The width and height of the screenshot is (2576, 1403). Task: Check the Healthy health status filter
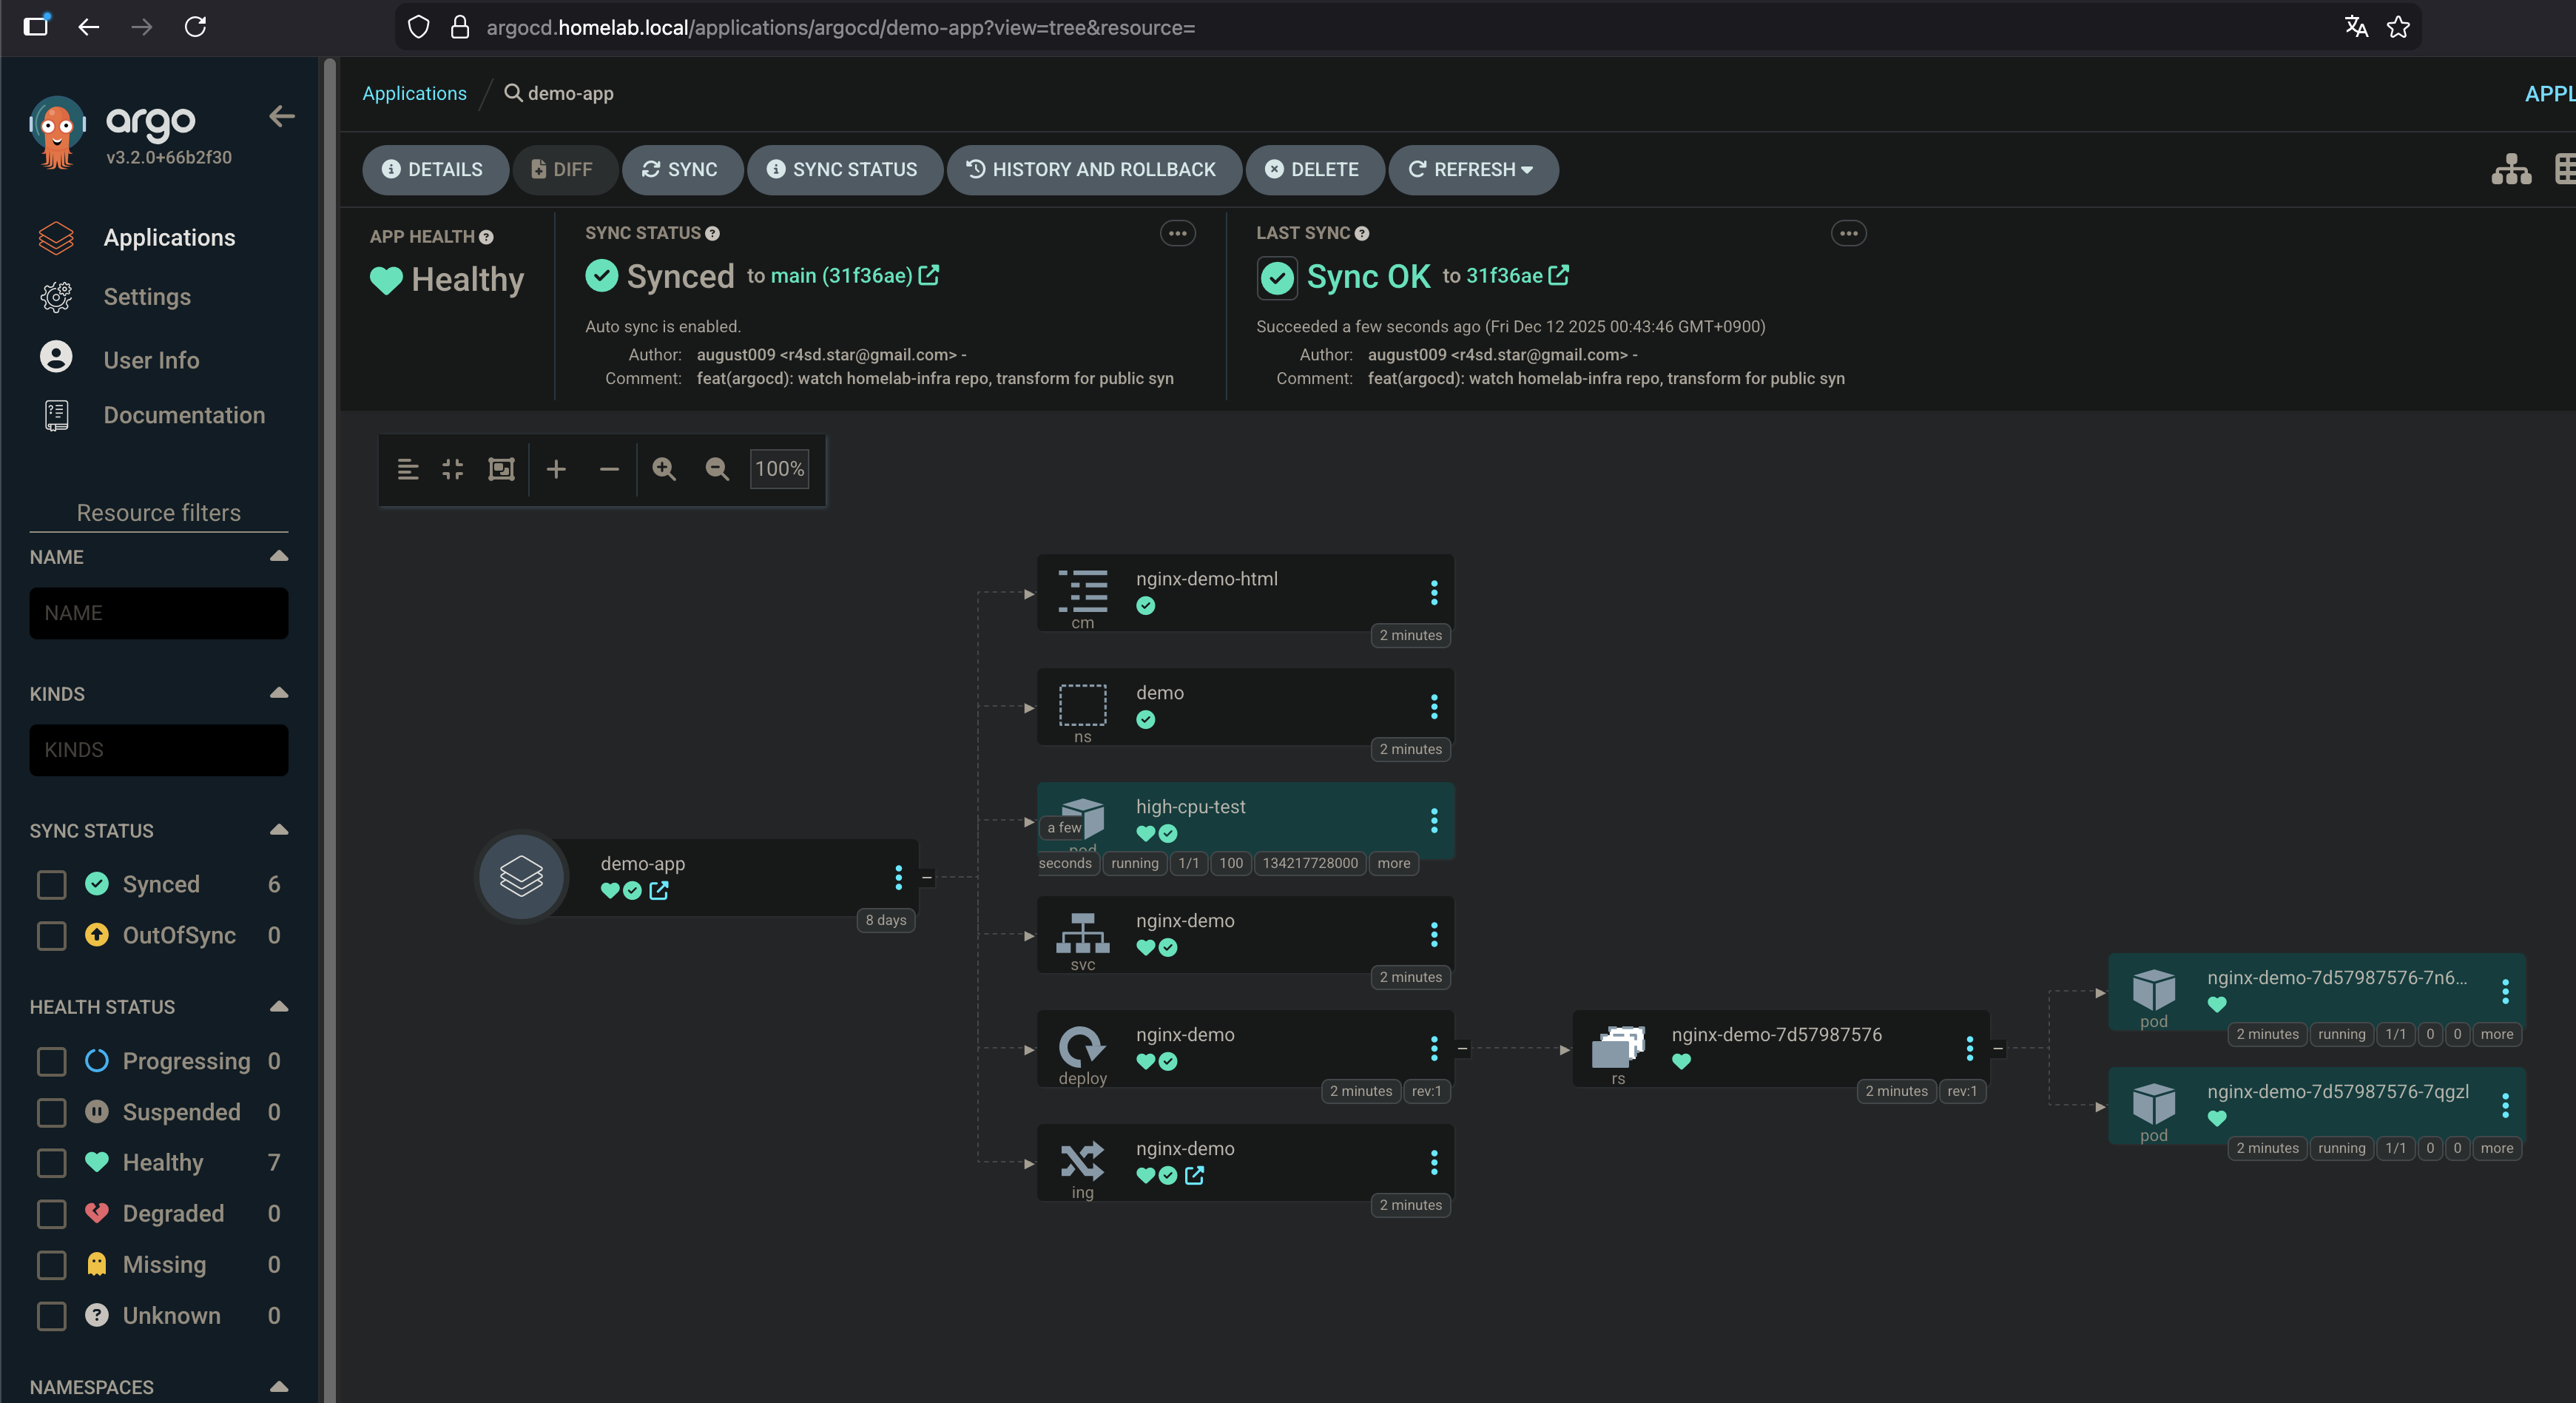[51, 1163]
